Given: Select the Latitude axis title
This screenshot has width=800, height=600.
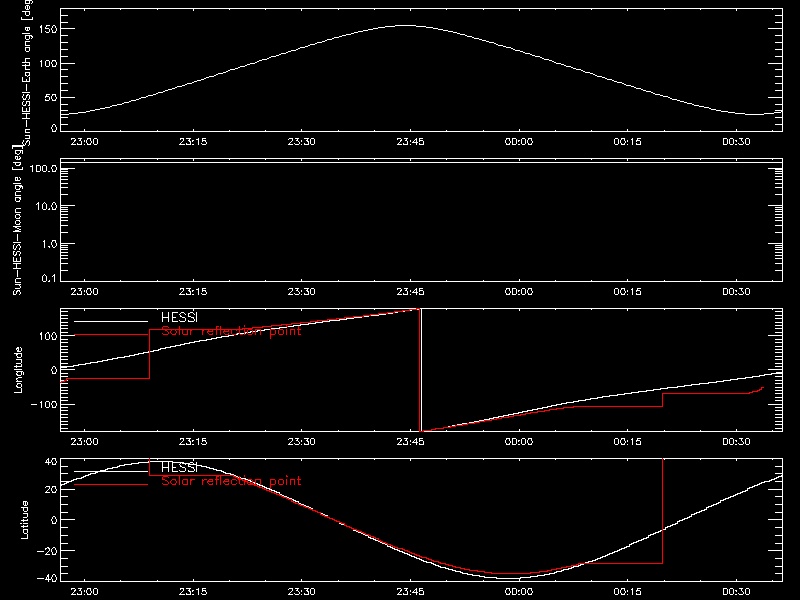Looking at the screenshot, I should tap(24, 520).
